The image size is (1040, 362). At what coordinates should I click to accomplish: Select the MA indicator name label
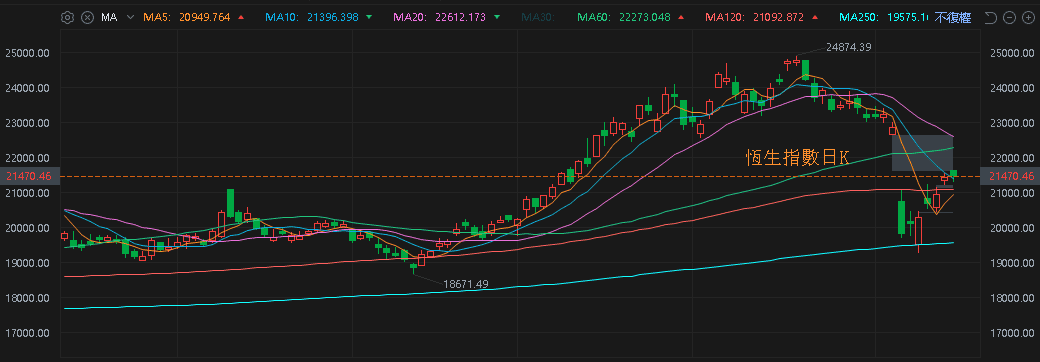(109, 18)
